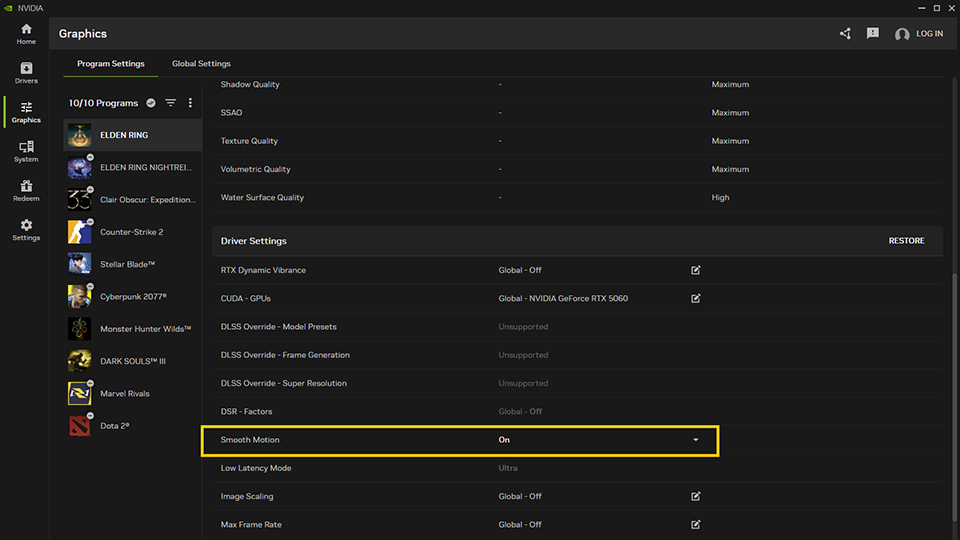The image size is (960, 540).
Task: Click the filter programs icon
Action: coord(171,103)
